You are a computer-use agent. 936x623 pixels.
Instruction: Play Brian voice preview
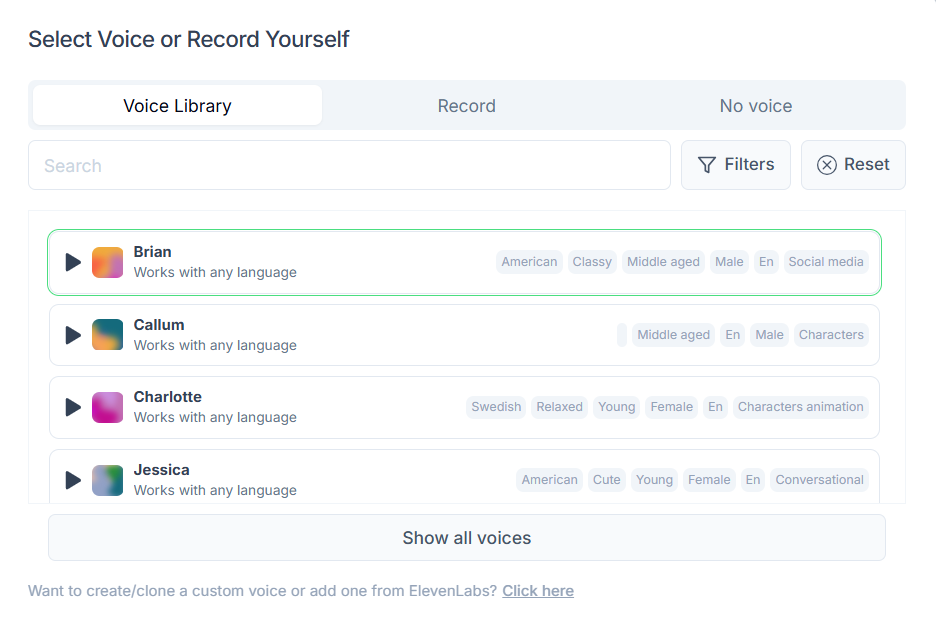(73, 262)
